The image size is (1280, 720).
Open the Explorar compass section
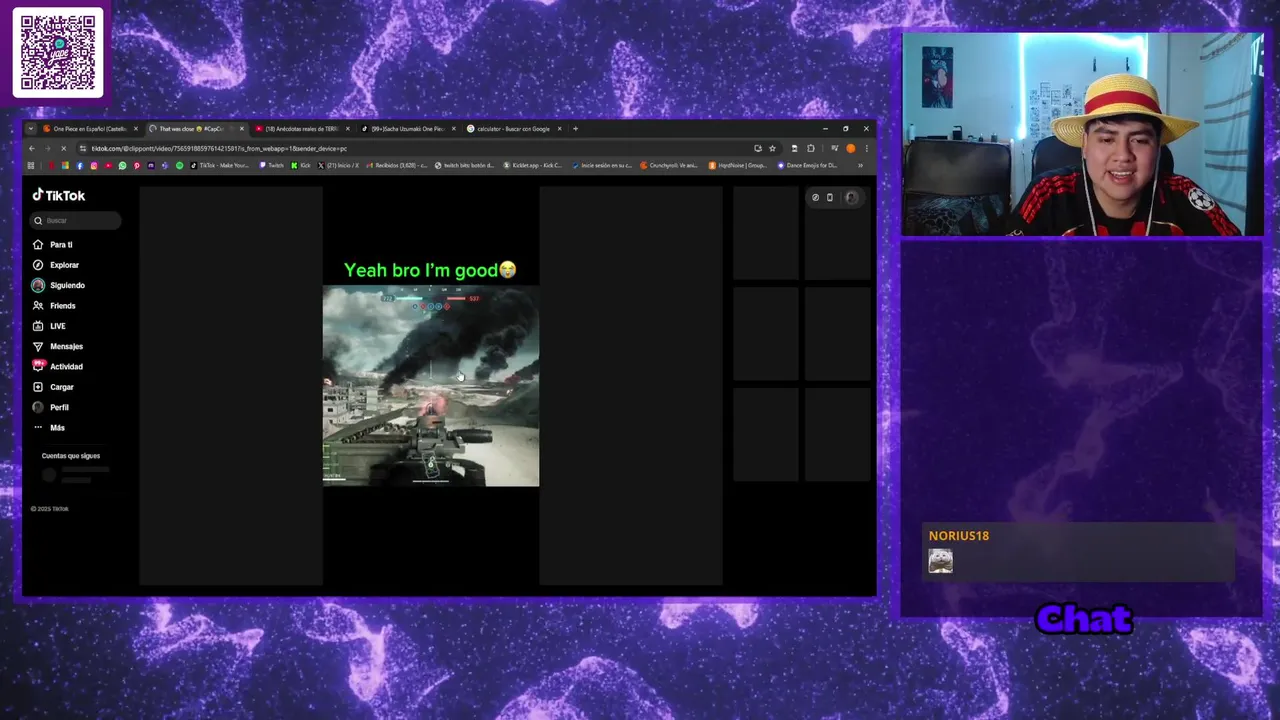(56, 265)
